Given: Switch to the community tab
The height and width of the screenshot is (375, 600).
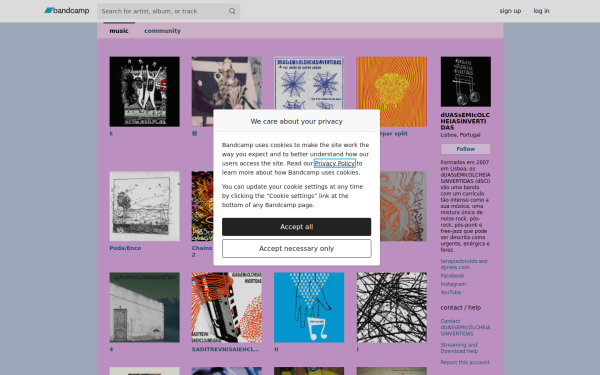Looking at the screenshot, I should [x=162, y=31].
